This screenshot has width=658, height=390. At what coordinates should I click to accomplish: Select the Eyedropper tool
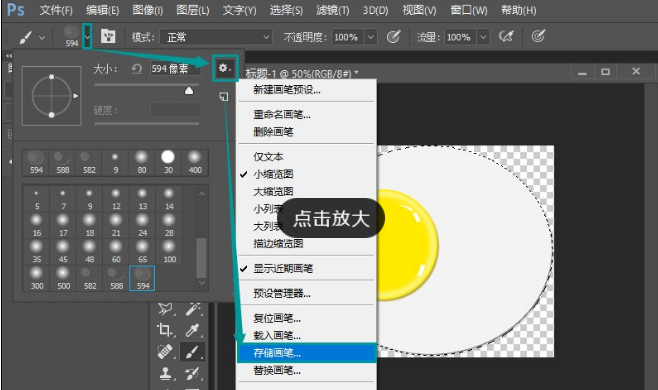click(x=193, y=330)
